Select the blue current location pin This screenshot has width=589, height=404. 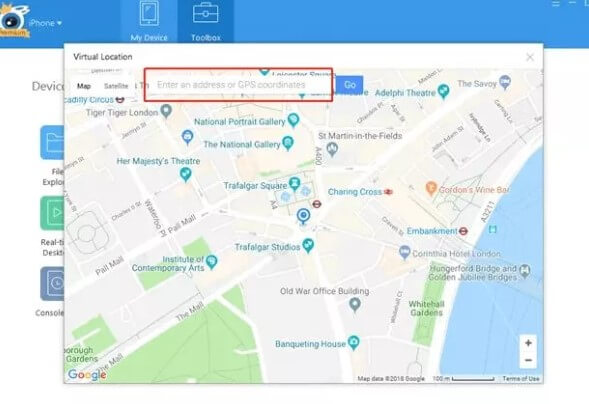click(304, 217)
